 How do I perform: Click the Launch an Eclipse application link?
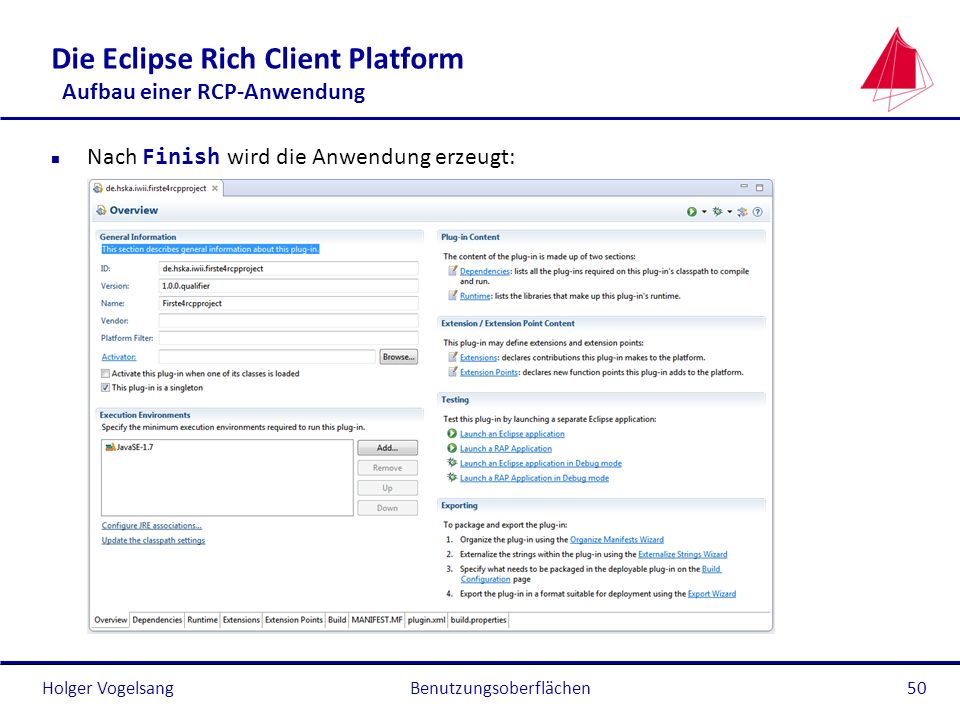(x=512, y=433)
